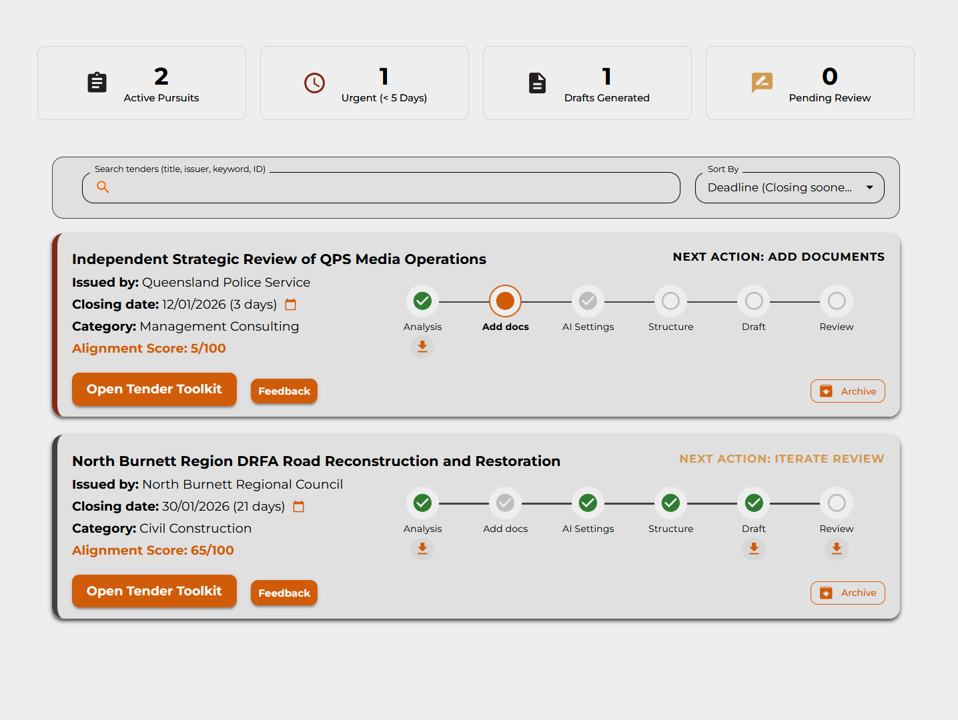
Task: Open Tender Toolkit for QPS Media Operations
Action: click(154, 389)
